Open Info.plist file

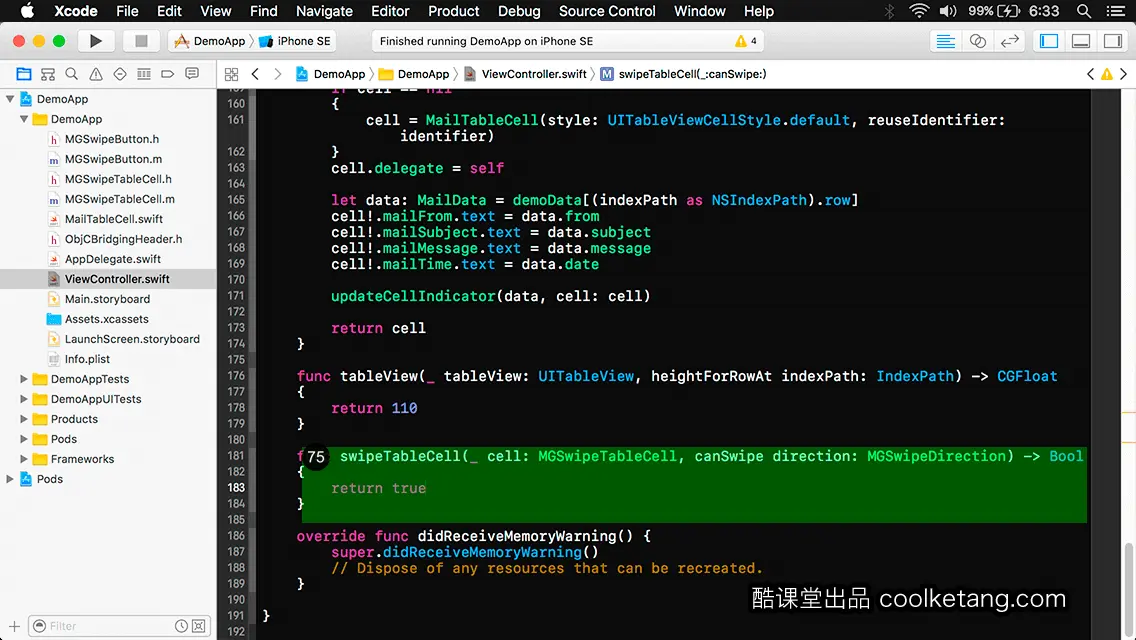87,359
